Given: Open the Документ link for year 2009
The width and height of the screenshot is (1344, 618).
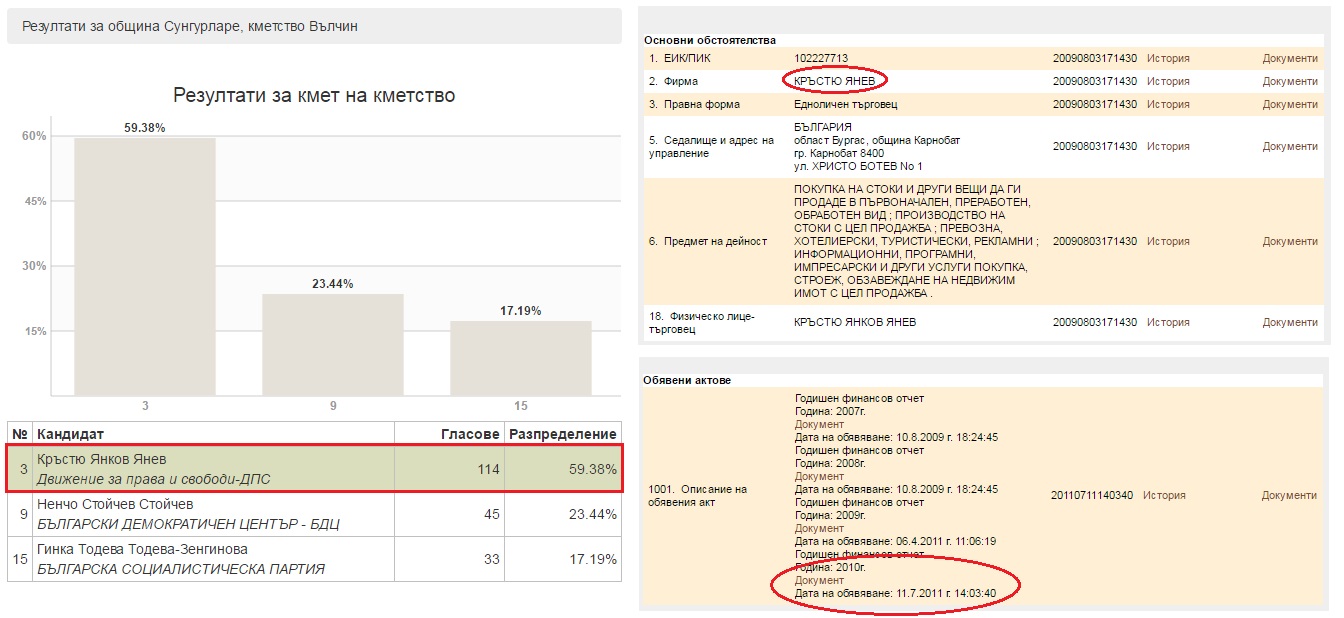Looking at the screenshot, I should coord(819,529).
